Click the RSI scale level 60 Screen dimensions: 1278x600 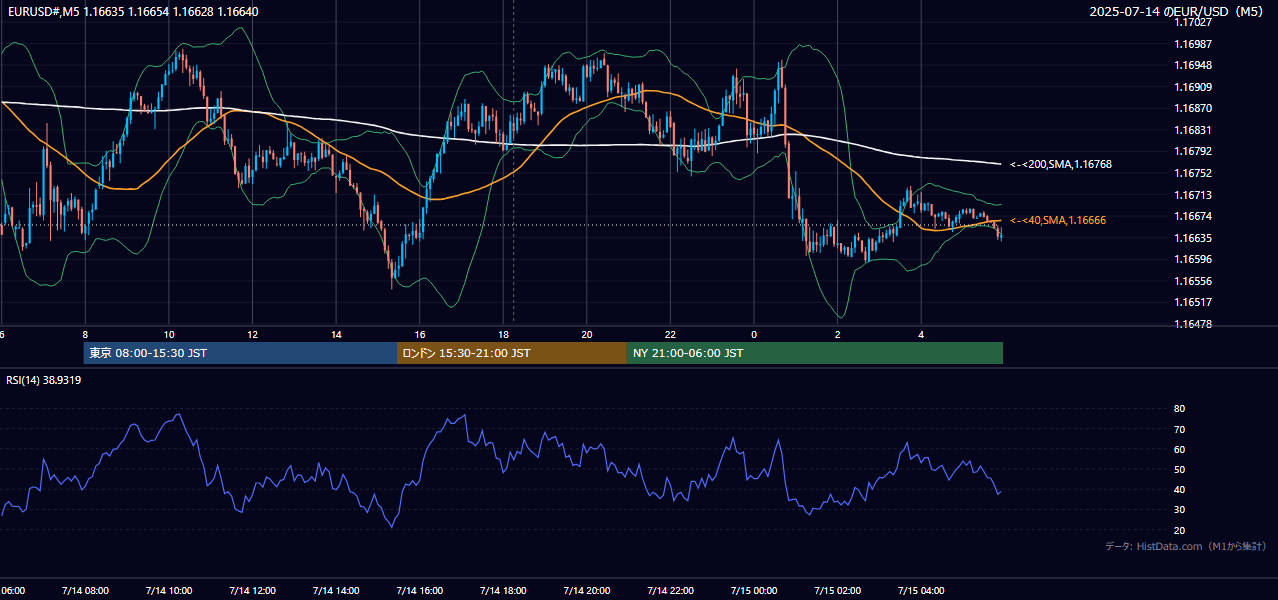click(x=1179, y=449)
